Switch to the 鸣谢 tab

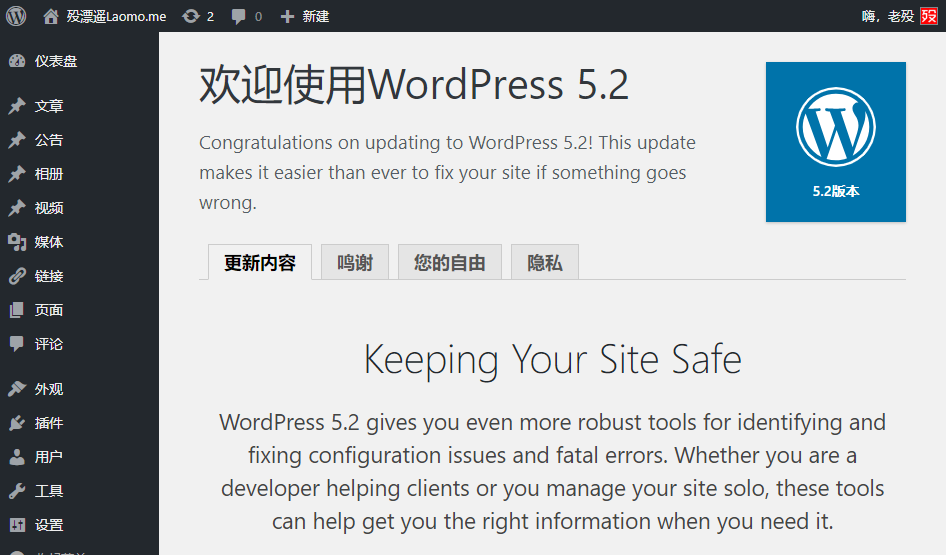point(355,262)
